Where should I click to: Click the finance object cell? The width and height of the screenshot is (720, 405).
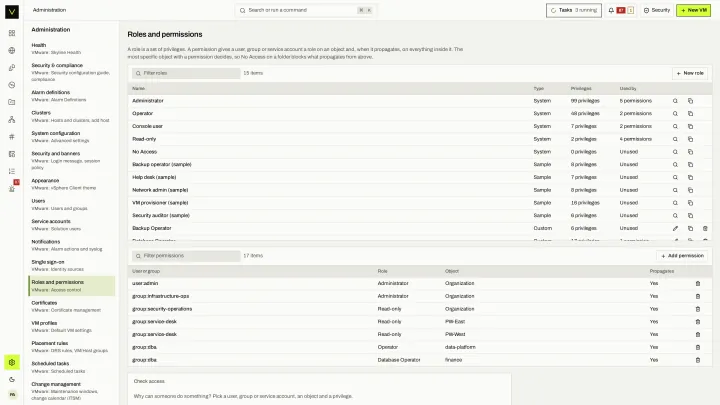tap(453, 360)
